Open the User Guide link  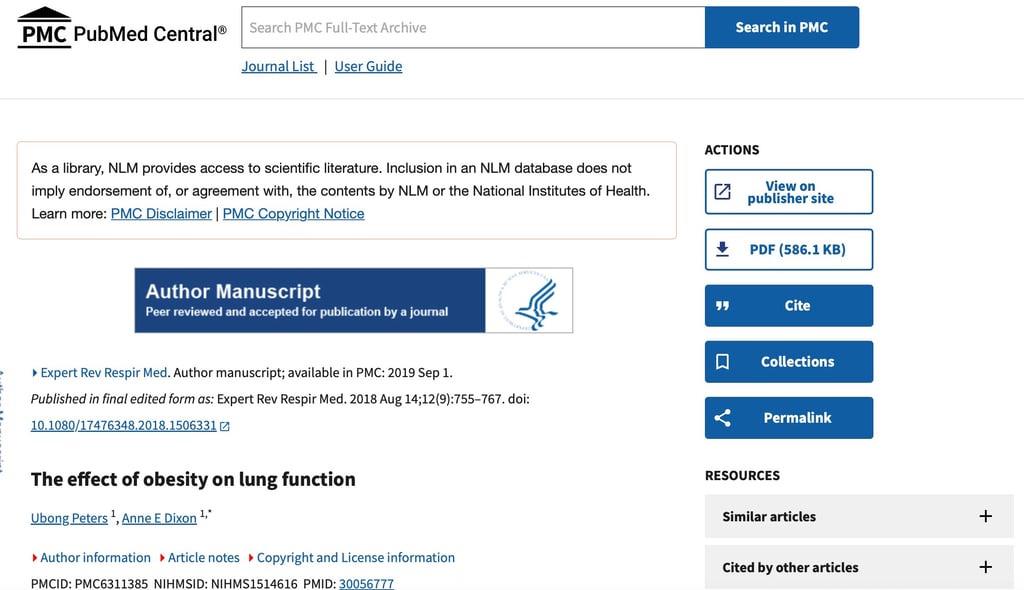pos(368,67)
